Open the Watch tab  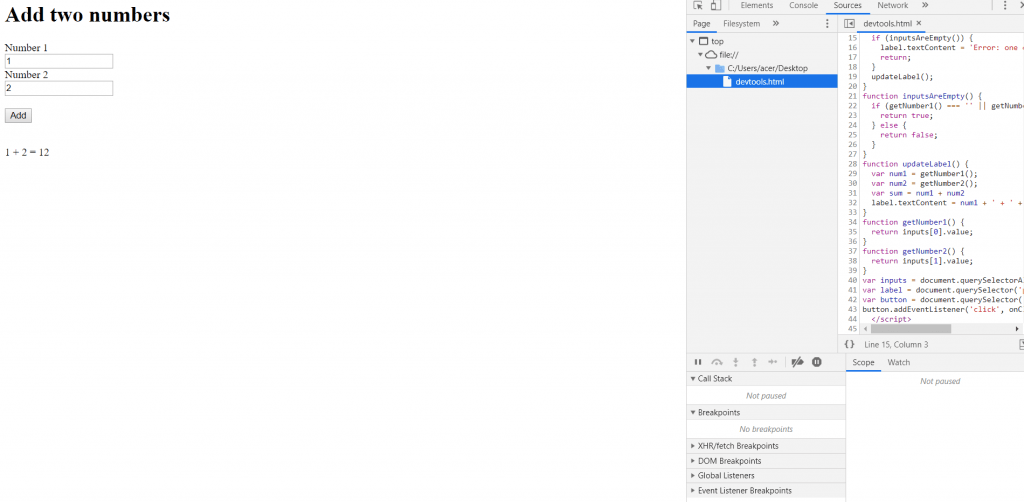(898, 362)
